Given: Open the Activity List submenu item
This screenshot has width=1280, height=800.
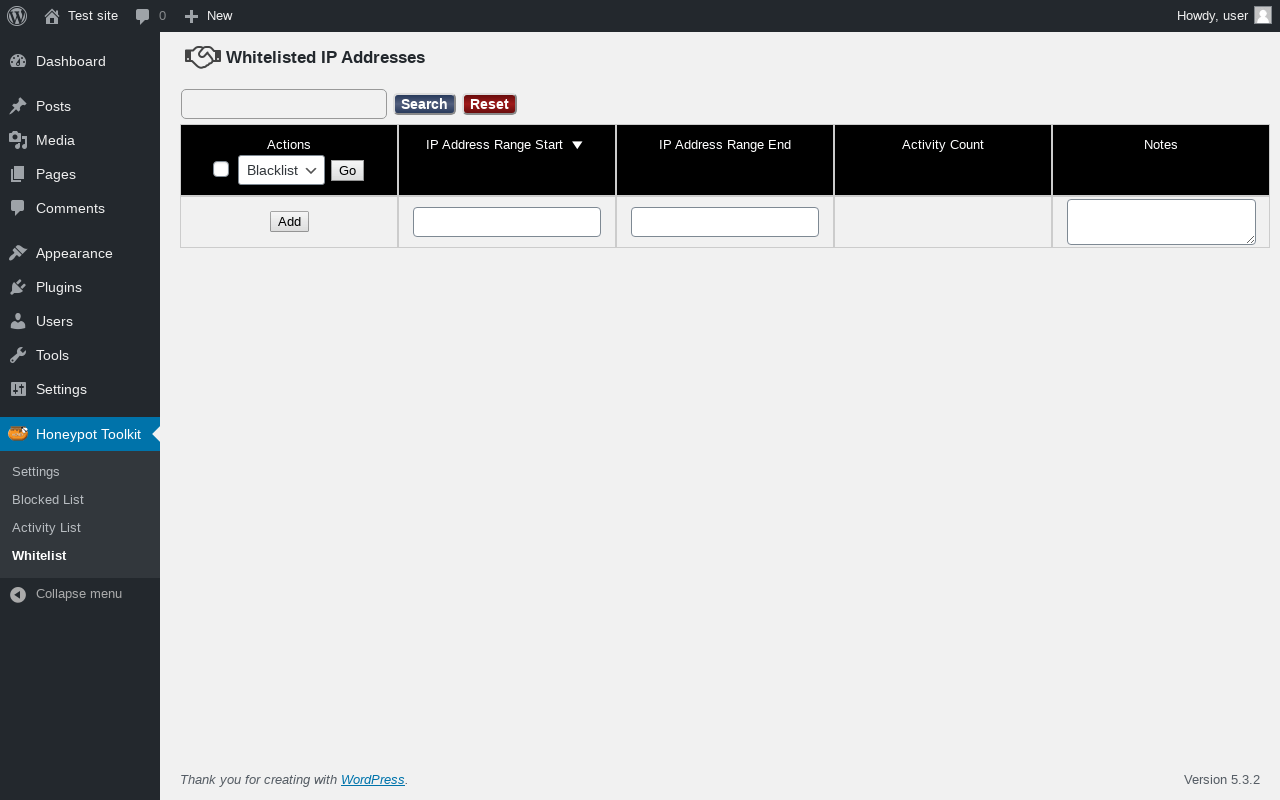Looking at the screenshot, I should tap(46, 527).
